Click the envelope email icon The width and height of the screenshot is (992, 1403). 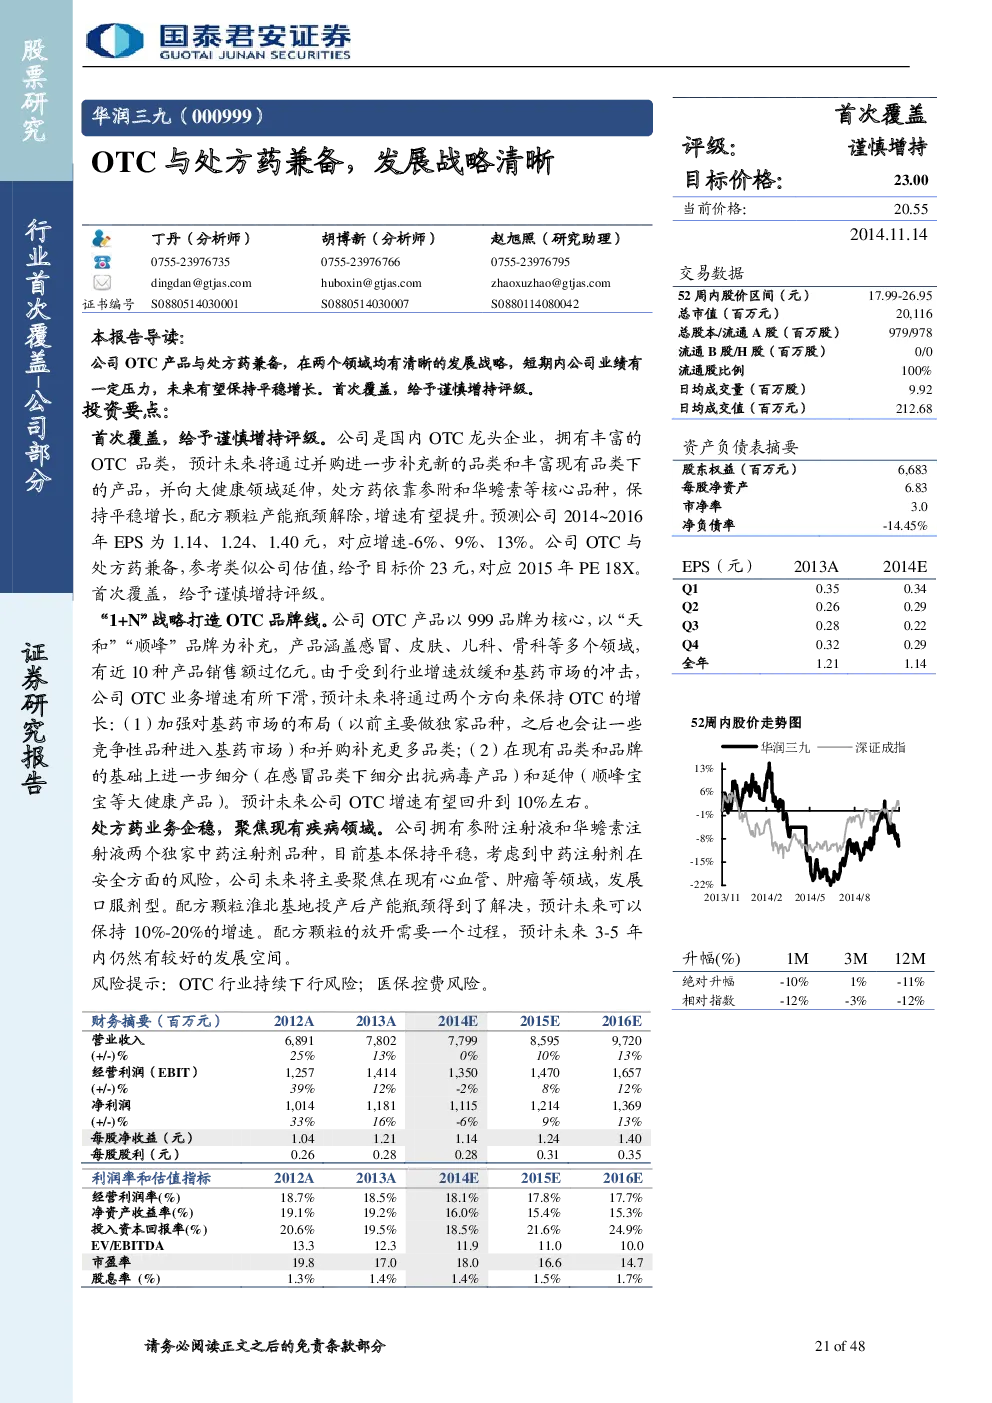pyautogui.click(x=101, y=283)
